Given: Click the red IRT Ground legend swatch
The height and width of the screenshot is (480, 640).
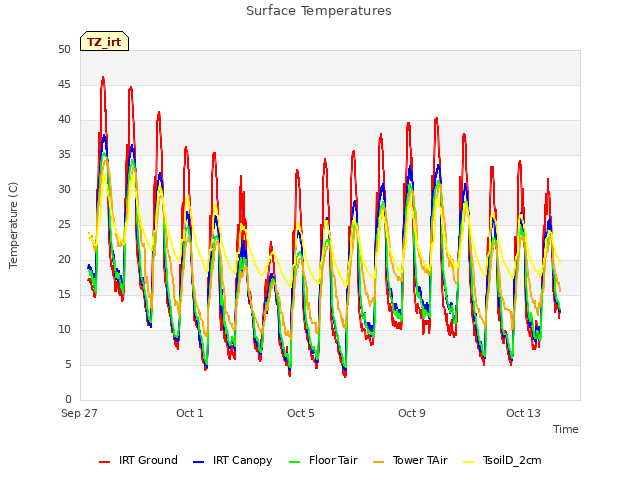Looking at the screenshot, I should pyautogui.click(x=104, y=462).
